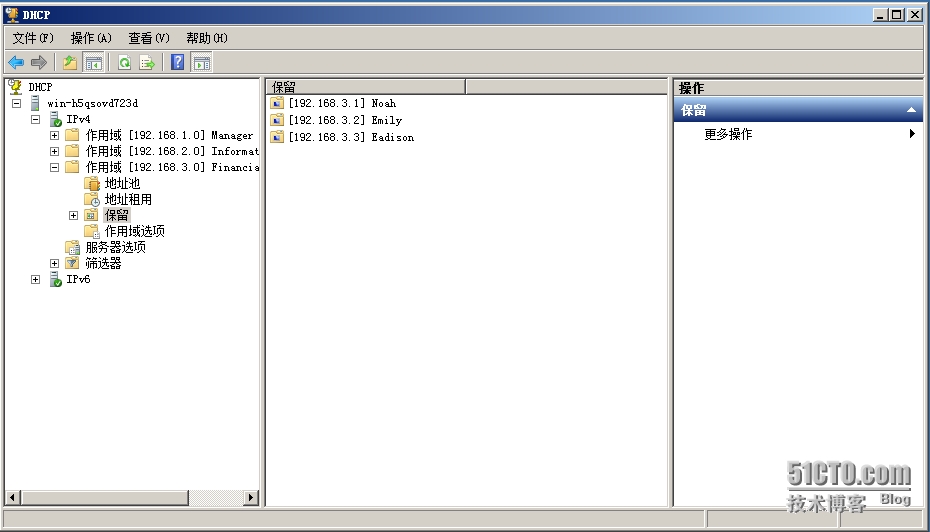Select 地址池 in the tree
The height and width of the screenshot is (532, 930).
click(122, 183)
